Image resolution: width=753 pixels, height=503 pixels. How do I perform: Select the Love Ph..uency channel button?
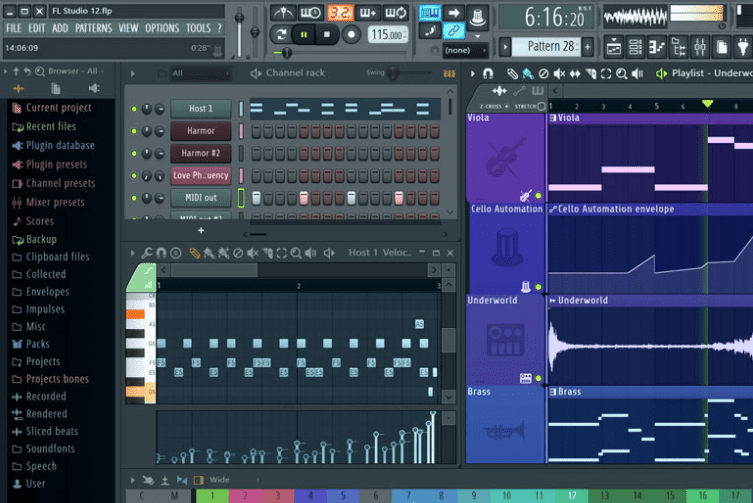201,175
